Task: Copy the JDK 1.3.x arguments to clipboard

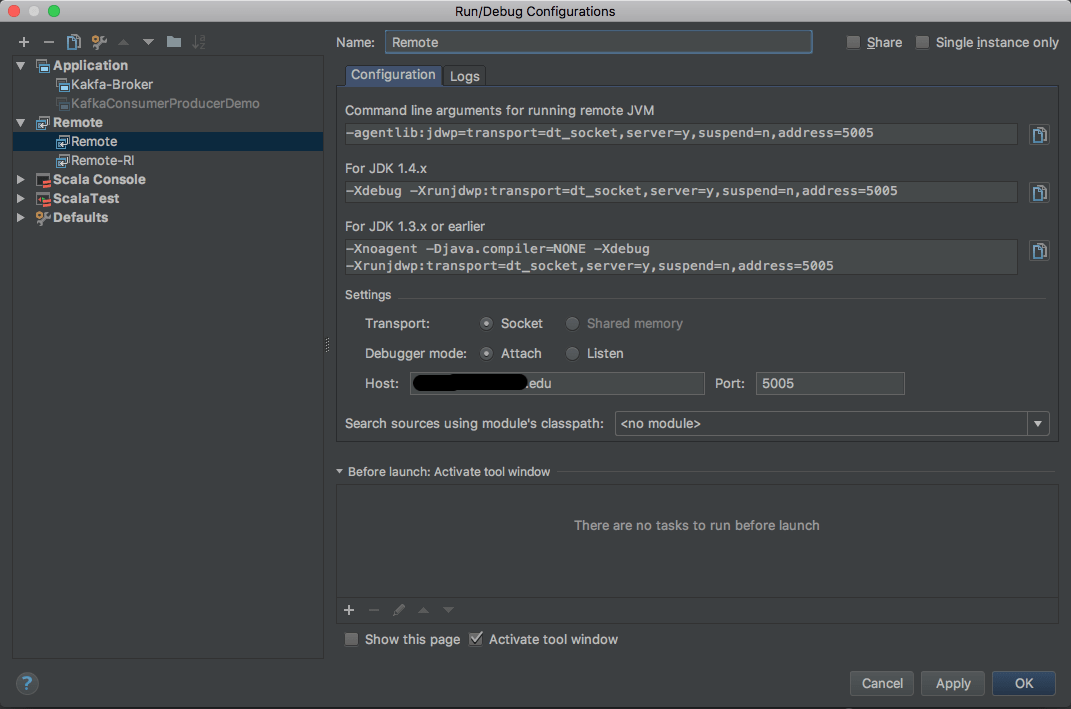Action: (x=1039, y=251)
